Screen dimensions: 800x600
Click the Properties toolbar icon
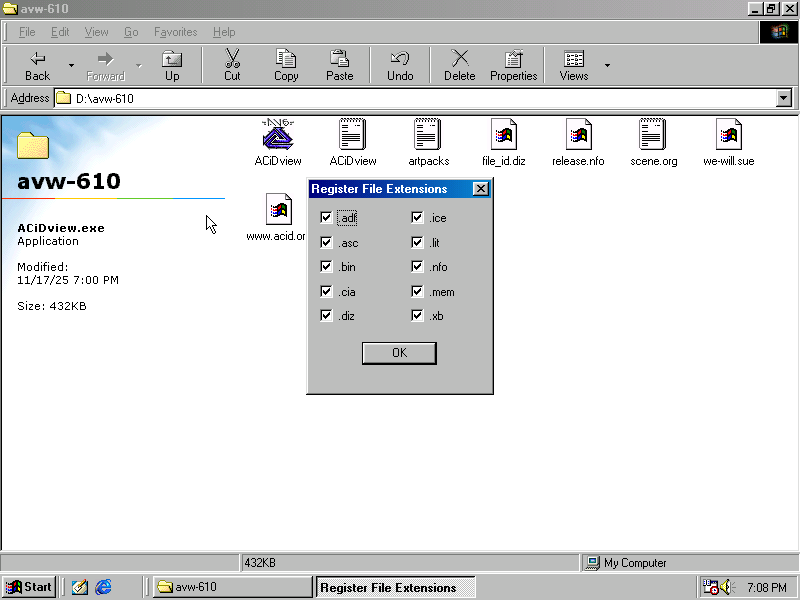pos(513,65)
